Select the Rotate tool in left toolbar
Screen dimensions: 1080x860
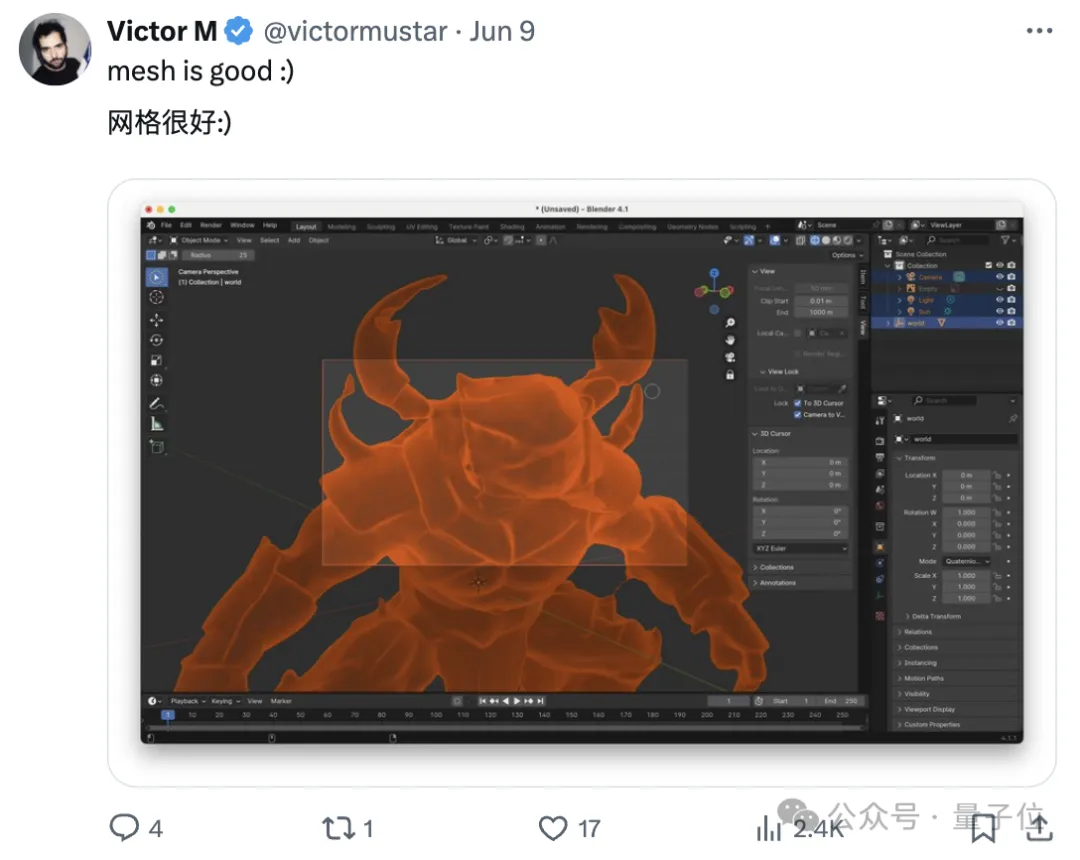coord(157,341)
